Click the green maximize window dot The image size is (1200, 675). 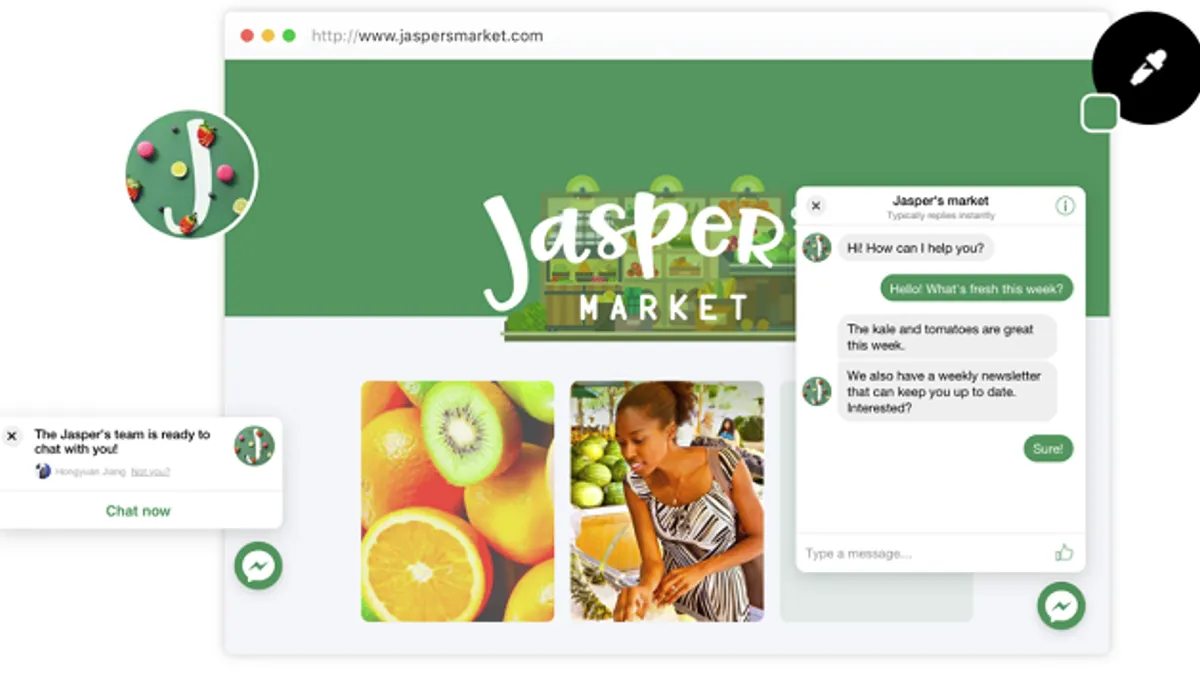(x=289, y=36)
